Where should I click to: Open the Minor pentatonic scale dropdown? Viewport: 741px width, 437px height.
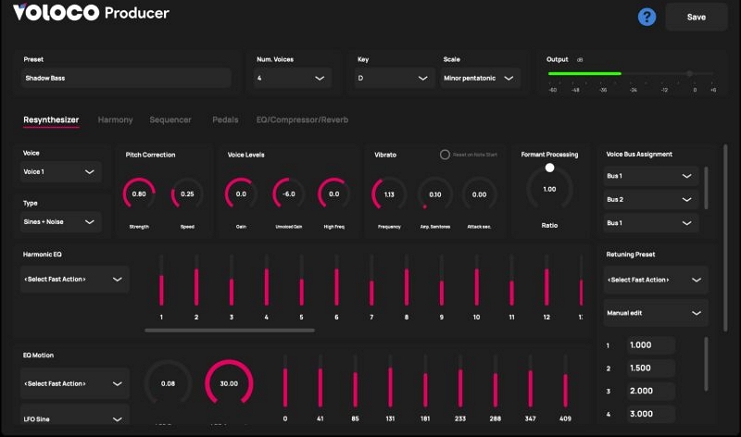480,78
